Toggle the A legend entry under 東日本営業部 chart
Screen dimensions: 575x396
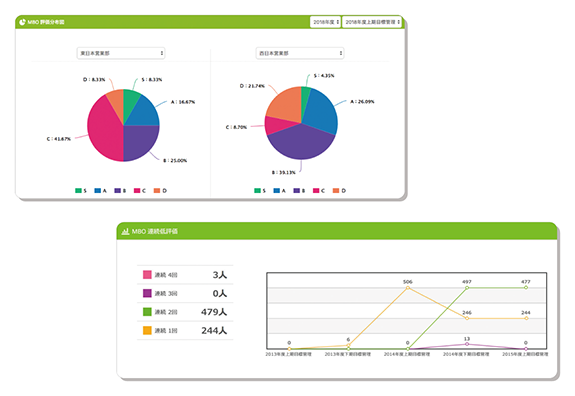click(100, 191)
